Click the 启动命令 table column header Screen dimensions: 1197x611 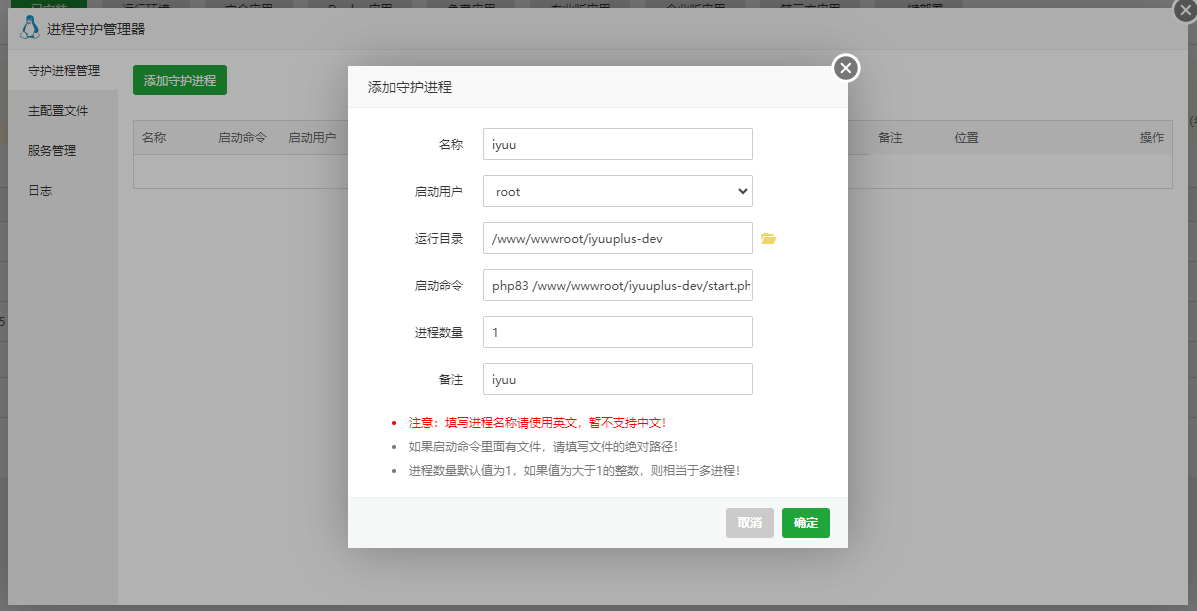point(242,137)
